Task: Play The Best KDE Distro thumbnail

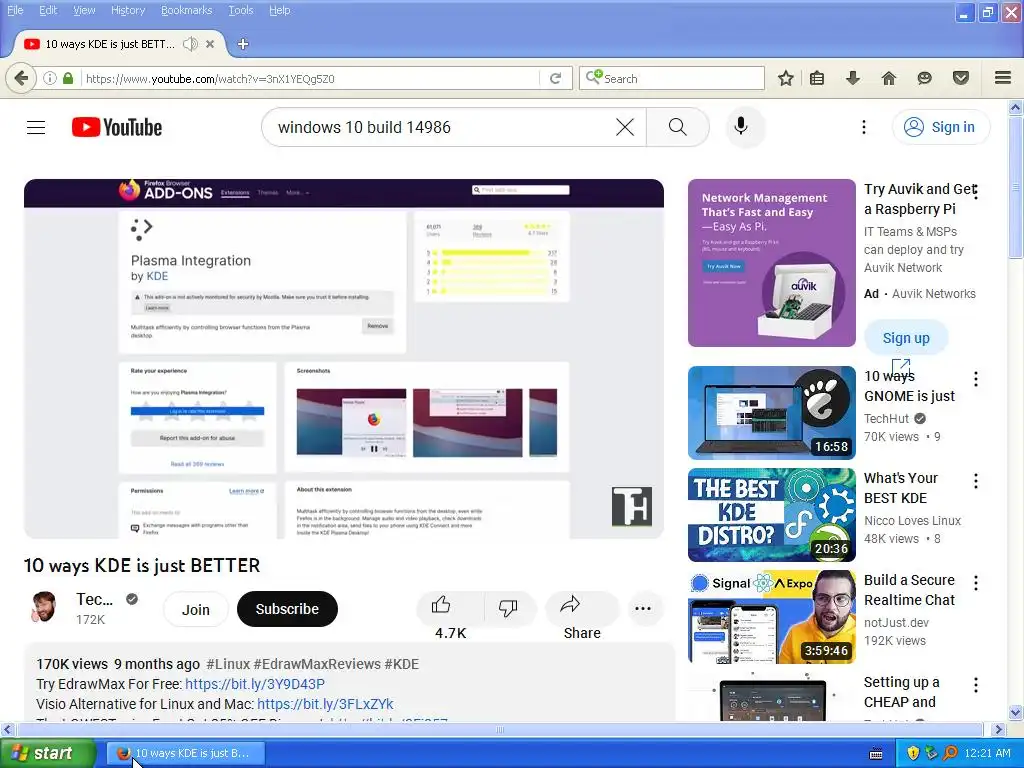Action: point(771,515)
